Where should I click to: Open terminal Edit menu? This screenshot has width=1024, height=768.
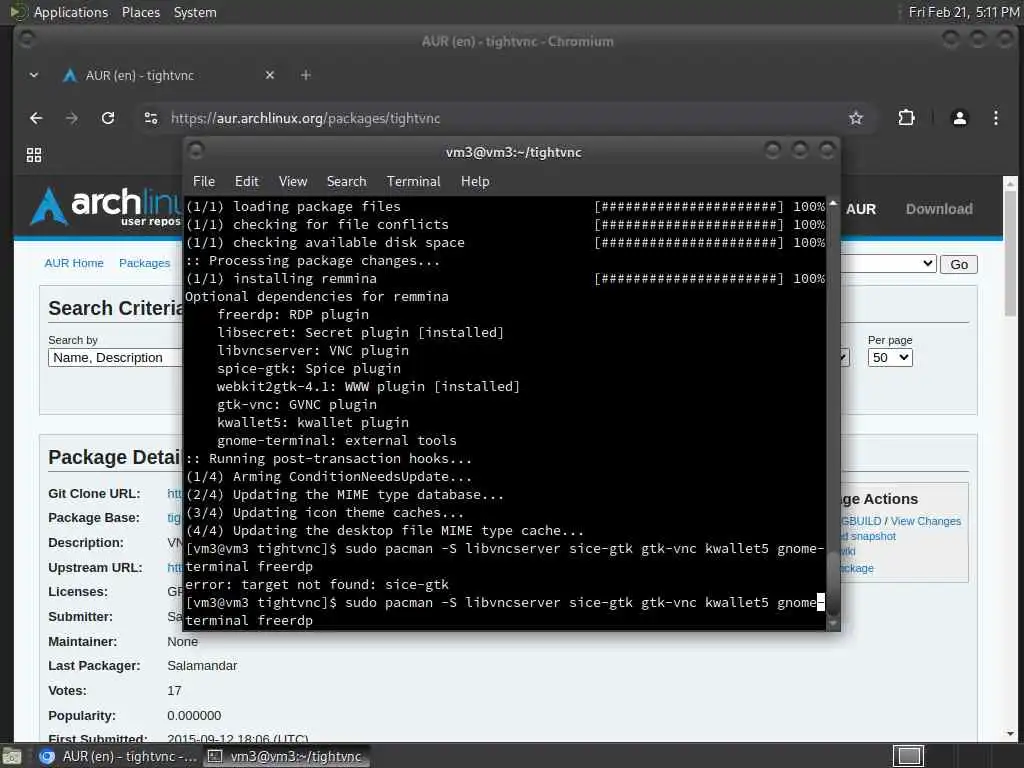[x=246, y=182]
